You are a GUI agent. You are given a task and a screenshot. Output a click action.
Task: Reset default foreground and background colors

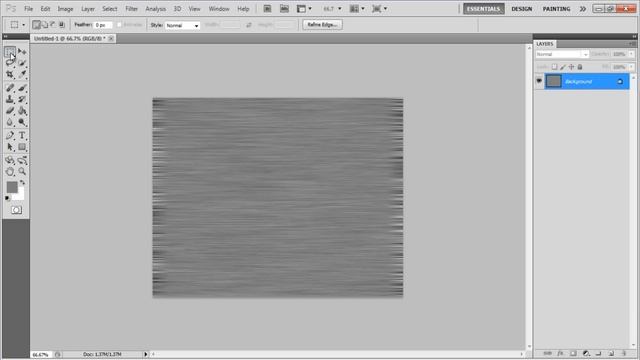click(x=7, y=198)
